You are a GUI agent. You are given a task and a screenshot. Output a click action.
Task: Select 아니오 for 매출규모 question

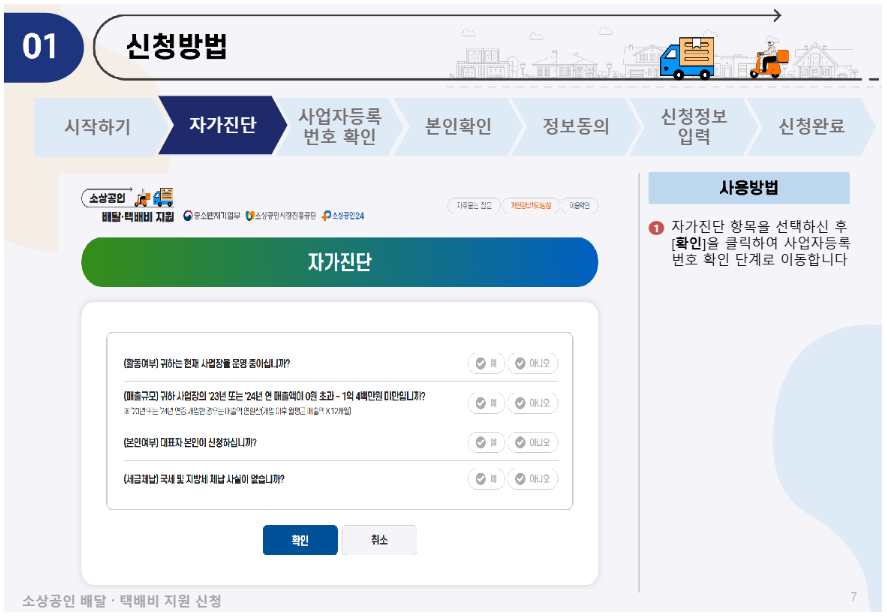532,403
